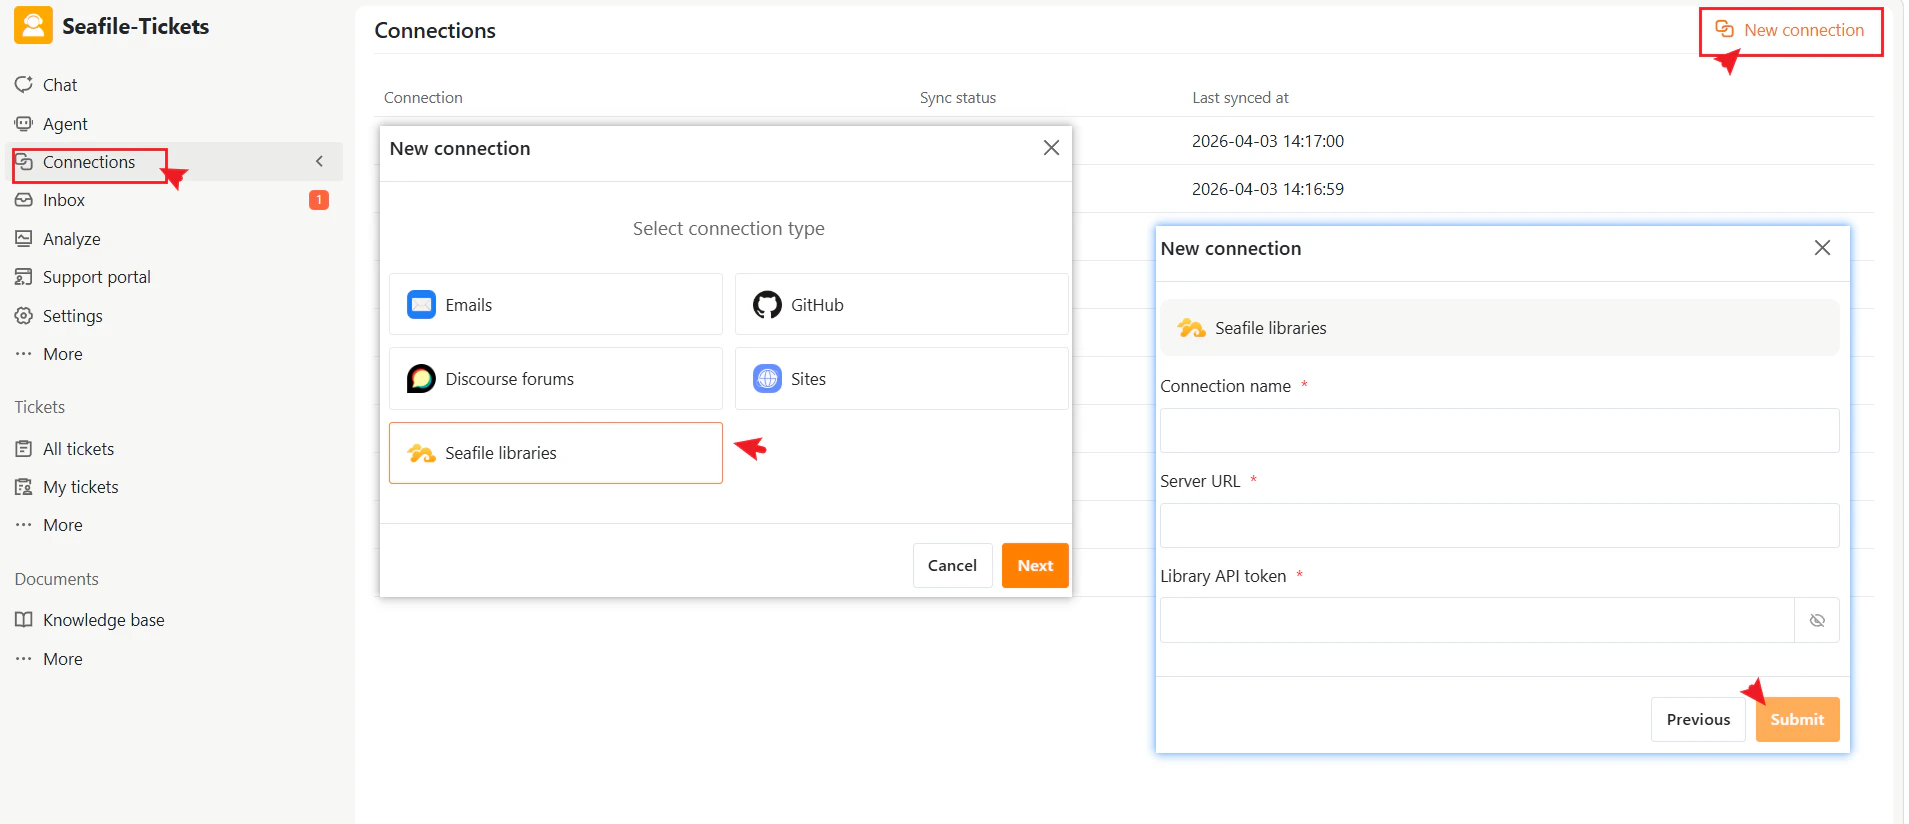
Task: Toggle API token visibility eye icon
Action: coord(1817,620)
